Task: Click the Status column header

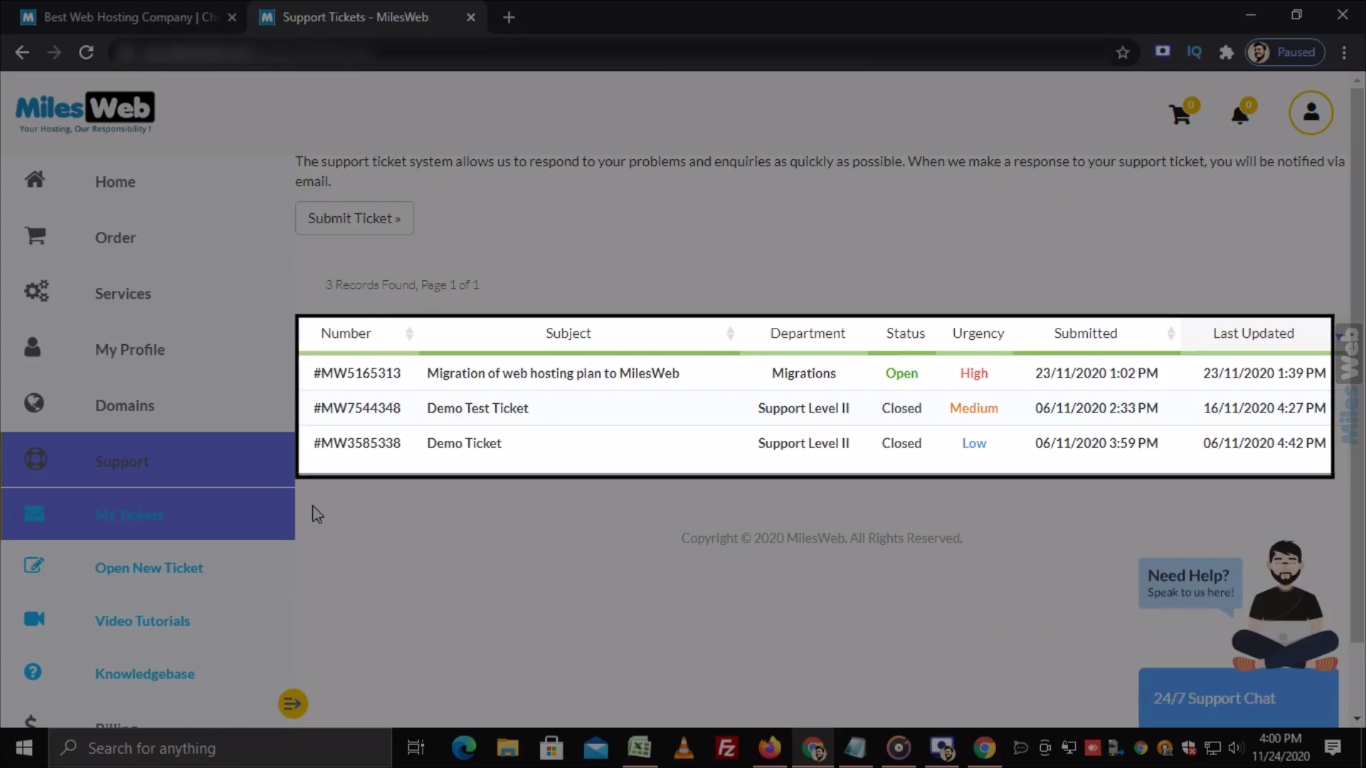Action: [905, 333]
